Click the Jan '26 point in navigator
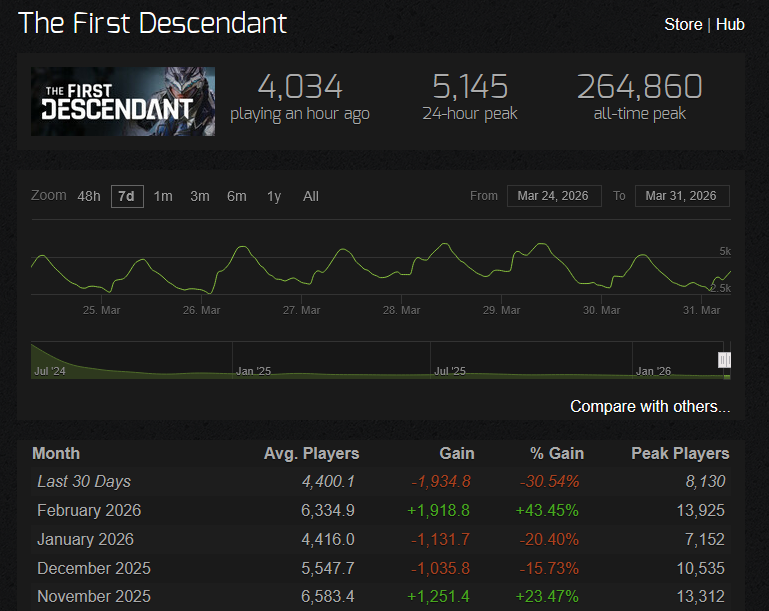 tap(653, 371)
